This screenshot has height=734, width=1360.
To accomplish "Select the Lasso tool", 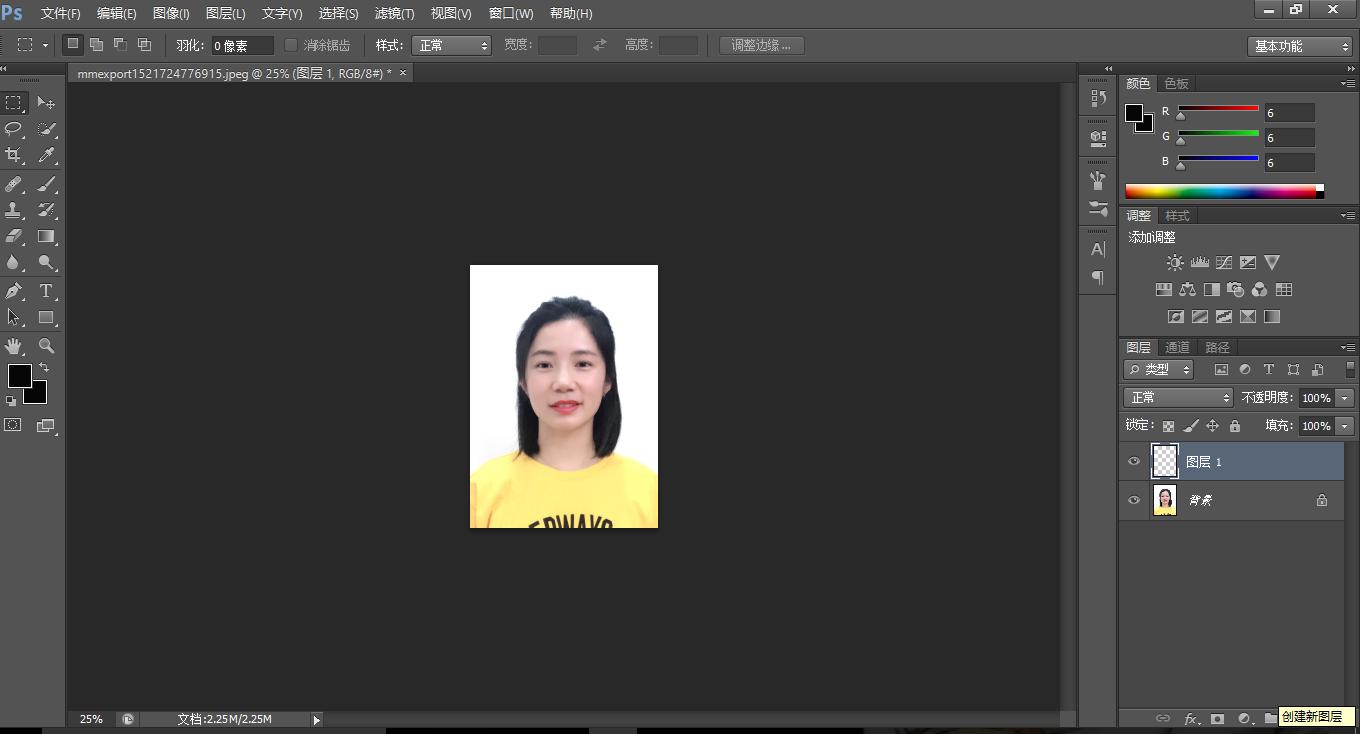I will tap(14, 129).
